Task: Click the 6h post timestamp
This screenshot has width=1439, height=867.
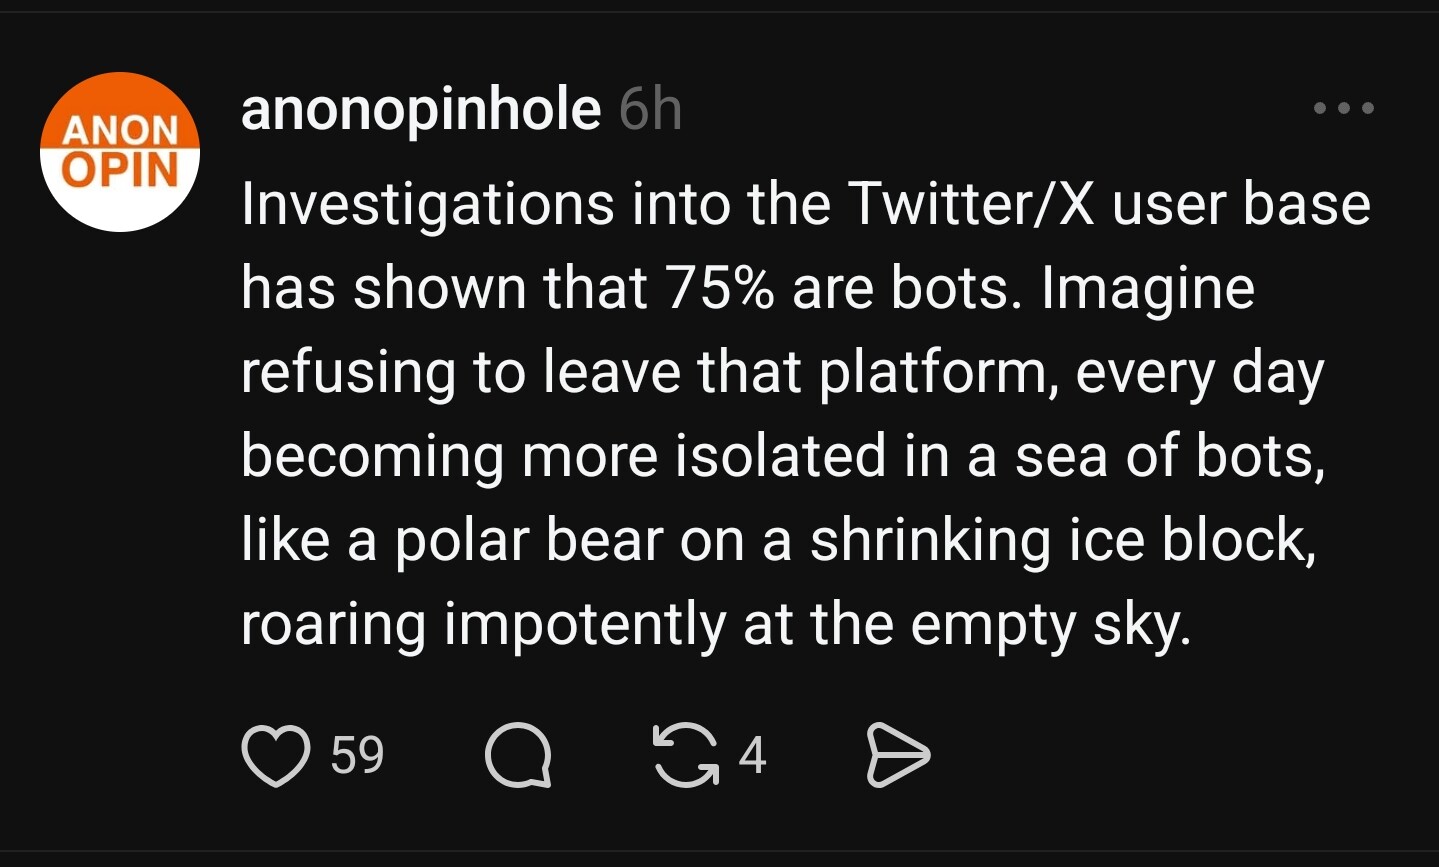Action: click(x=650, y=109)
